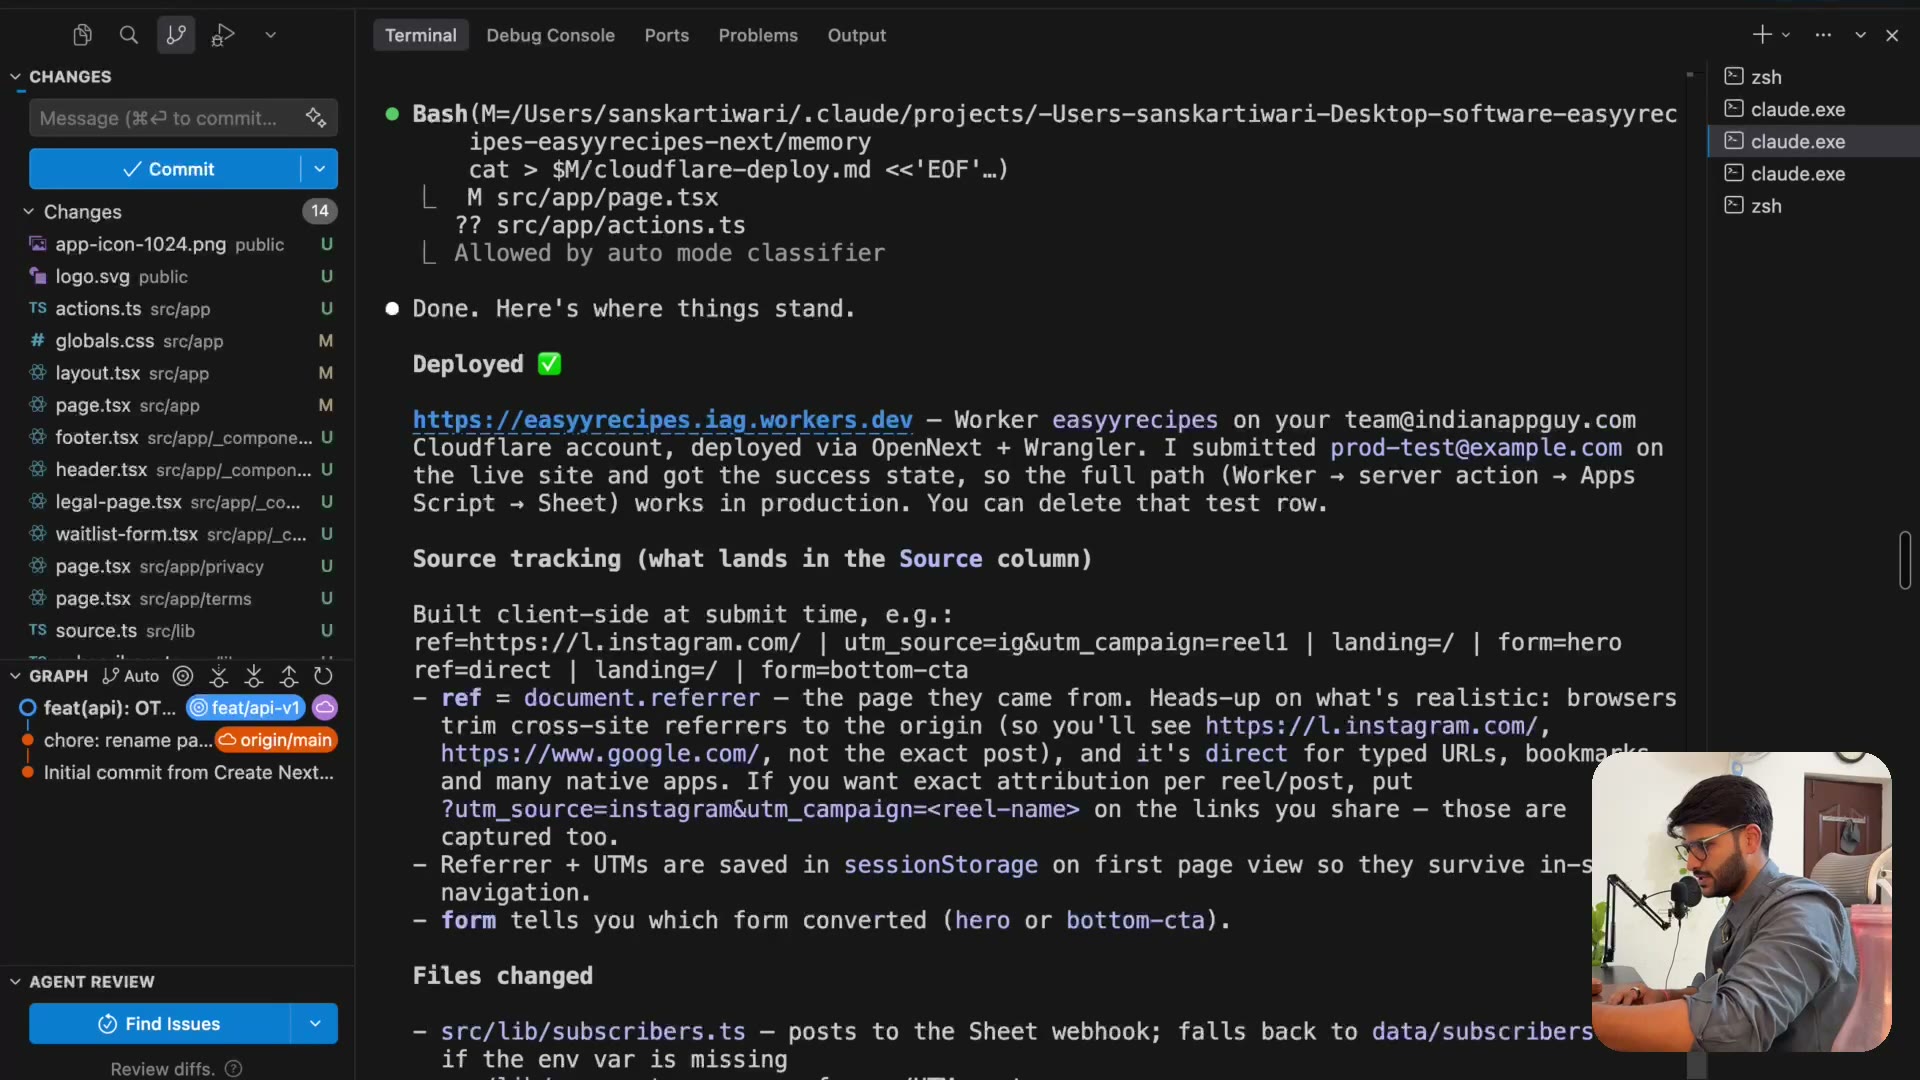Select header.tsx in the changes list

[179, 470]
